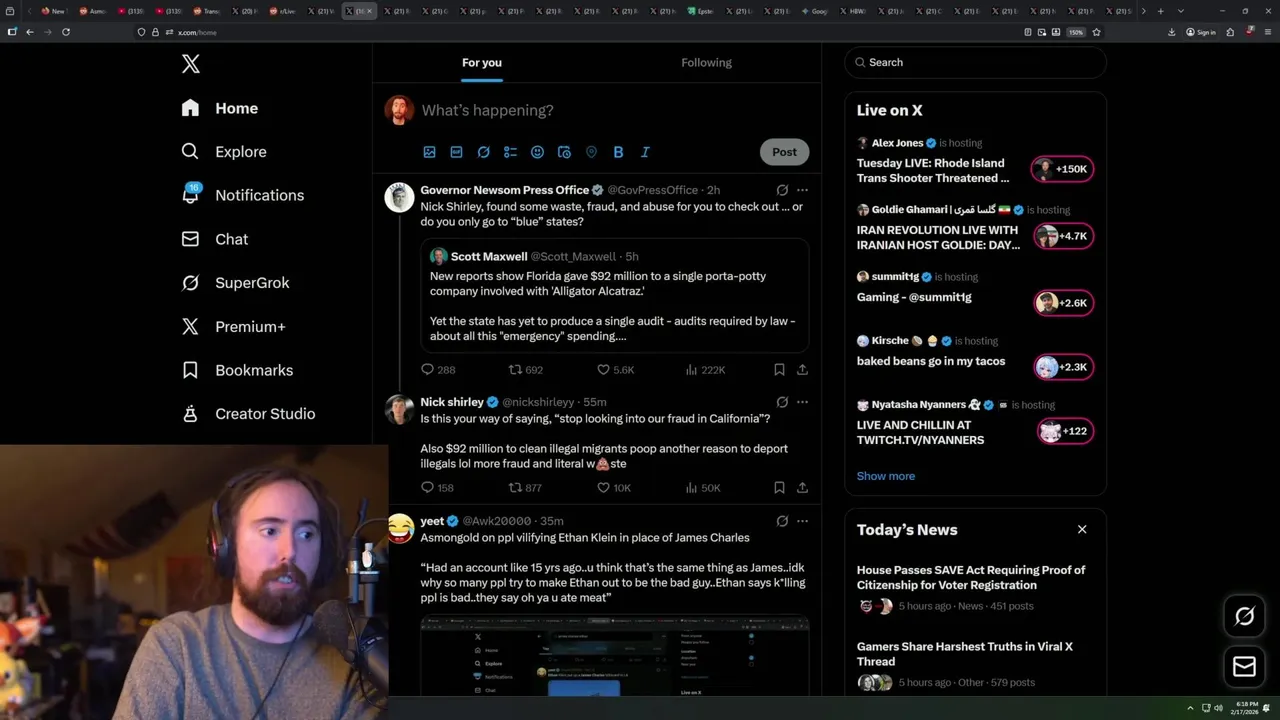Open Chat in the sidebar

[x=215, y=239]
